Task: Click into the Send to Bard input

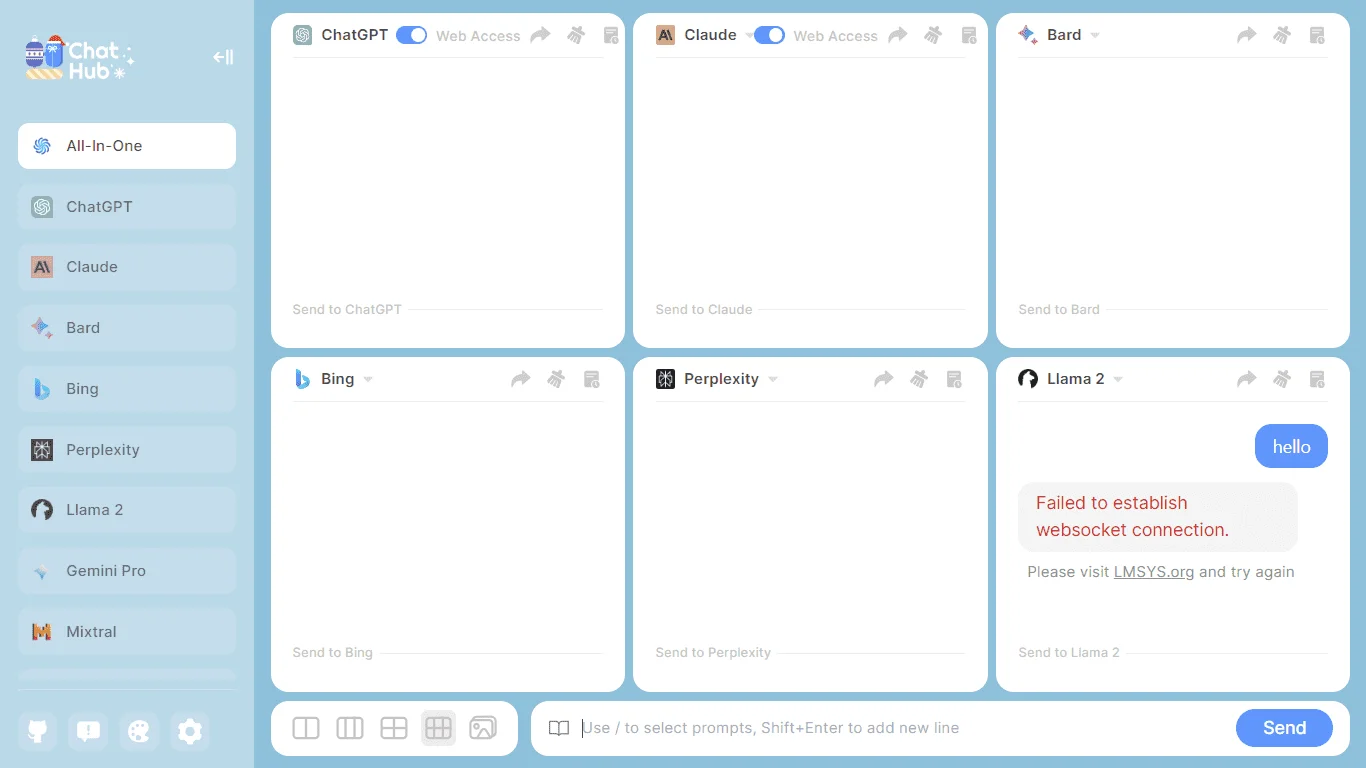Action: 1173,310
